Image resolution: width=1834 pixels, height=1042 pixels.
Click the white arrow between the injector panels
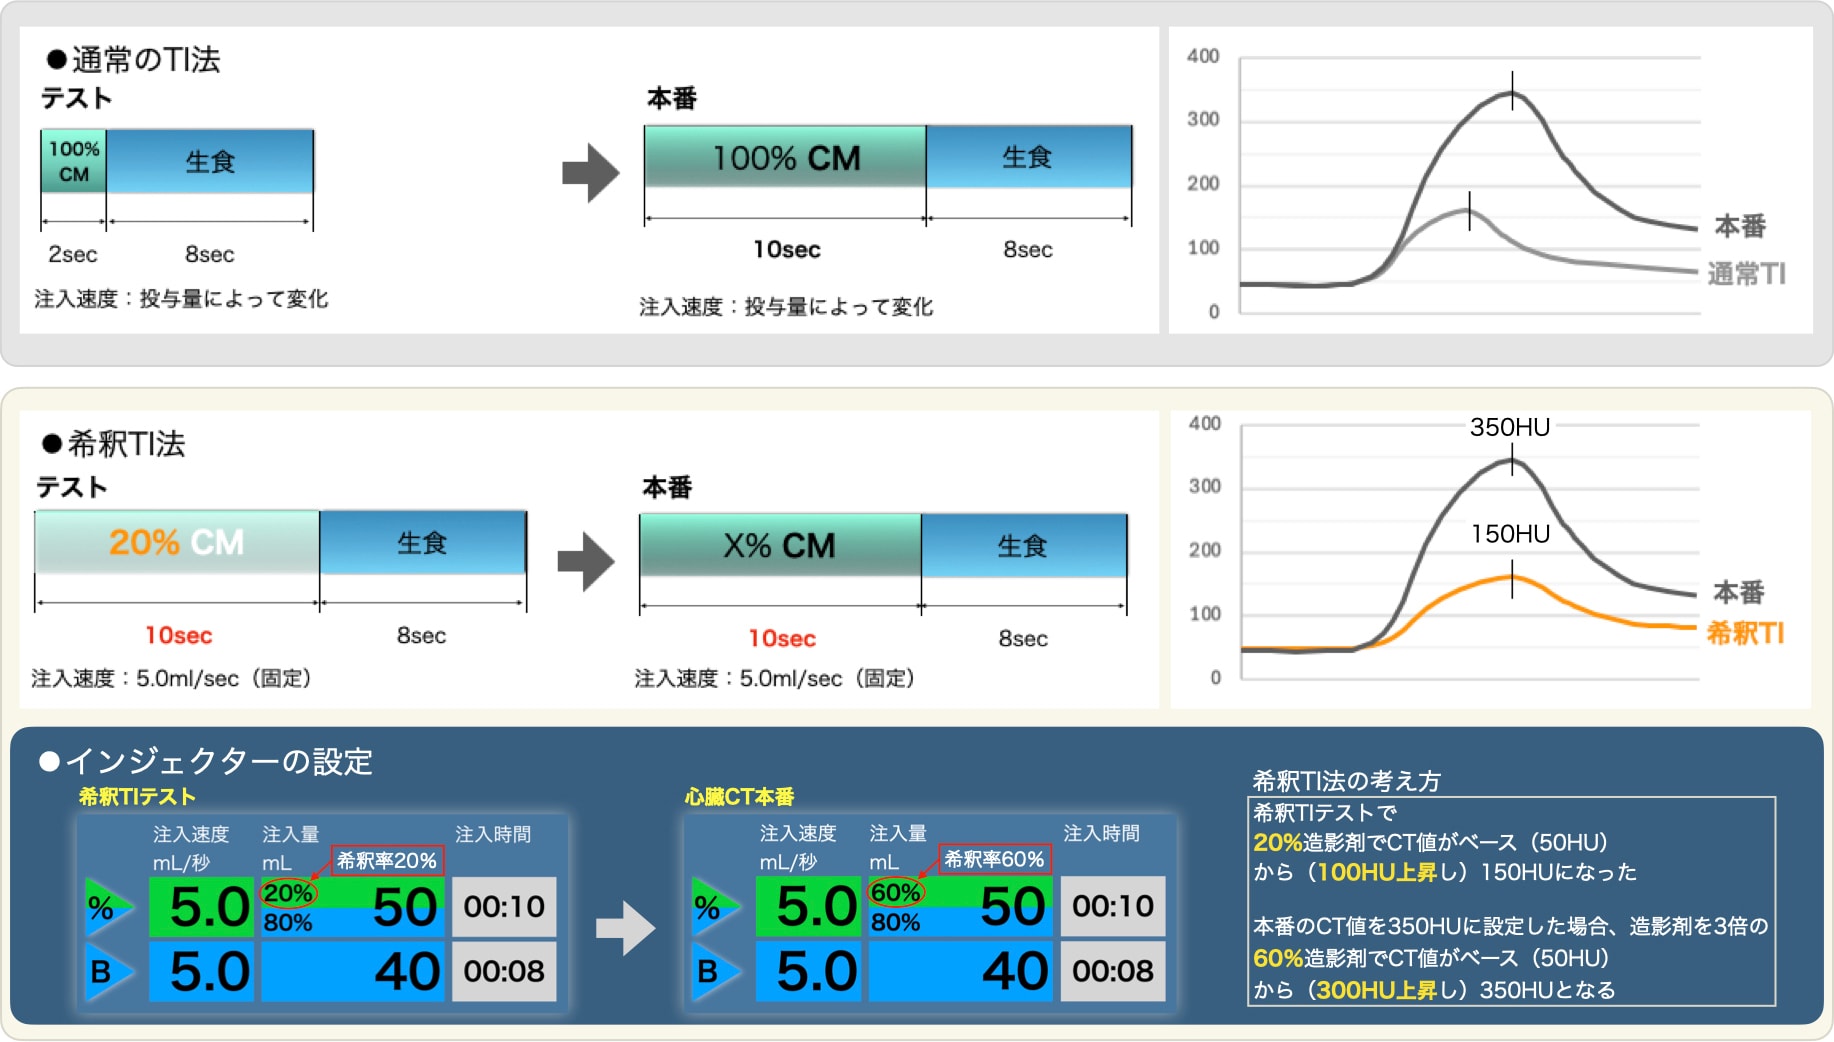[625, 928]
